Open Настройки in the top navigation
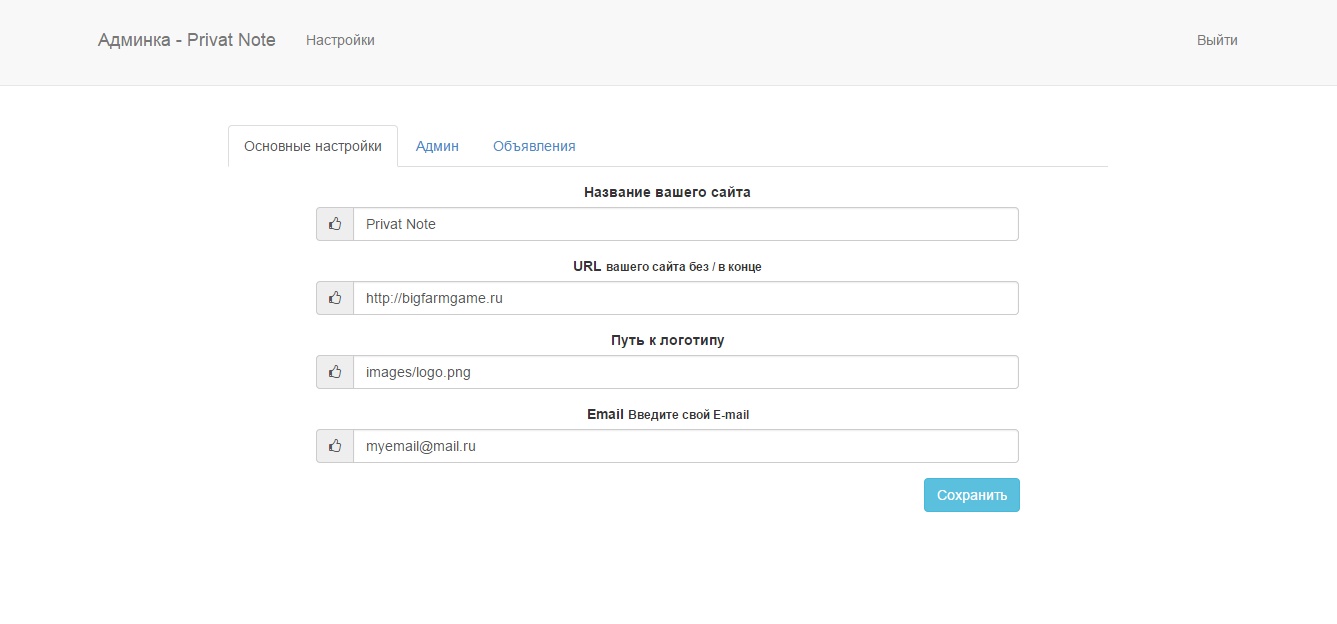This screenshot has width=1337, height=624. [x=340, y=40]
